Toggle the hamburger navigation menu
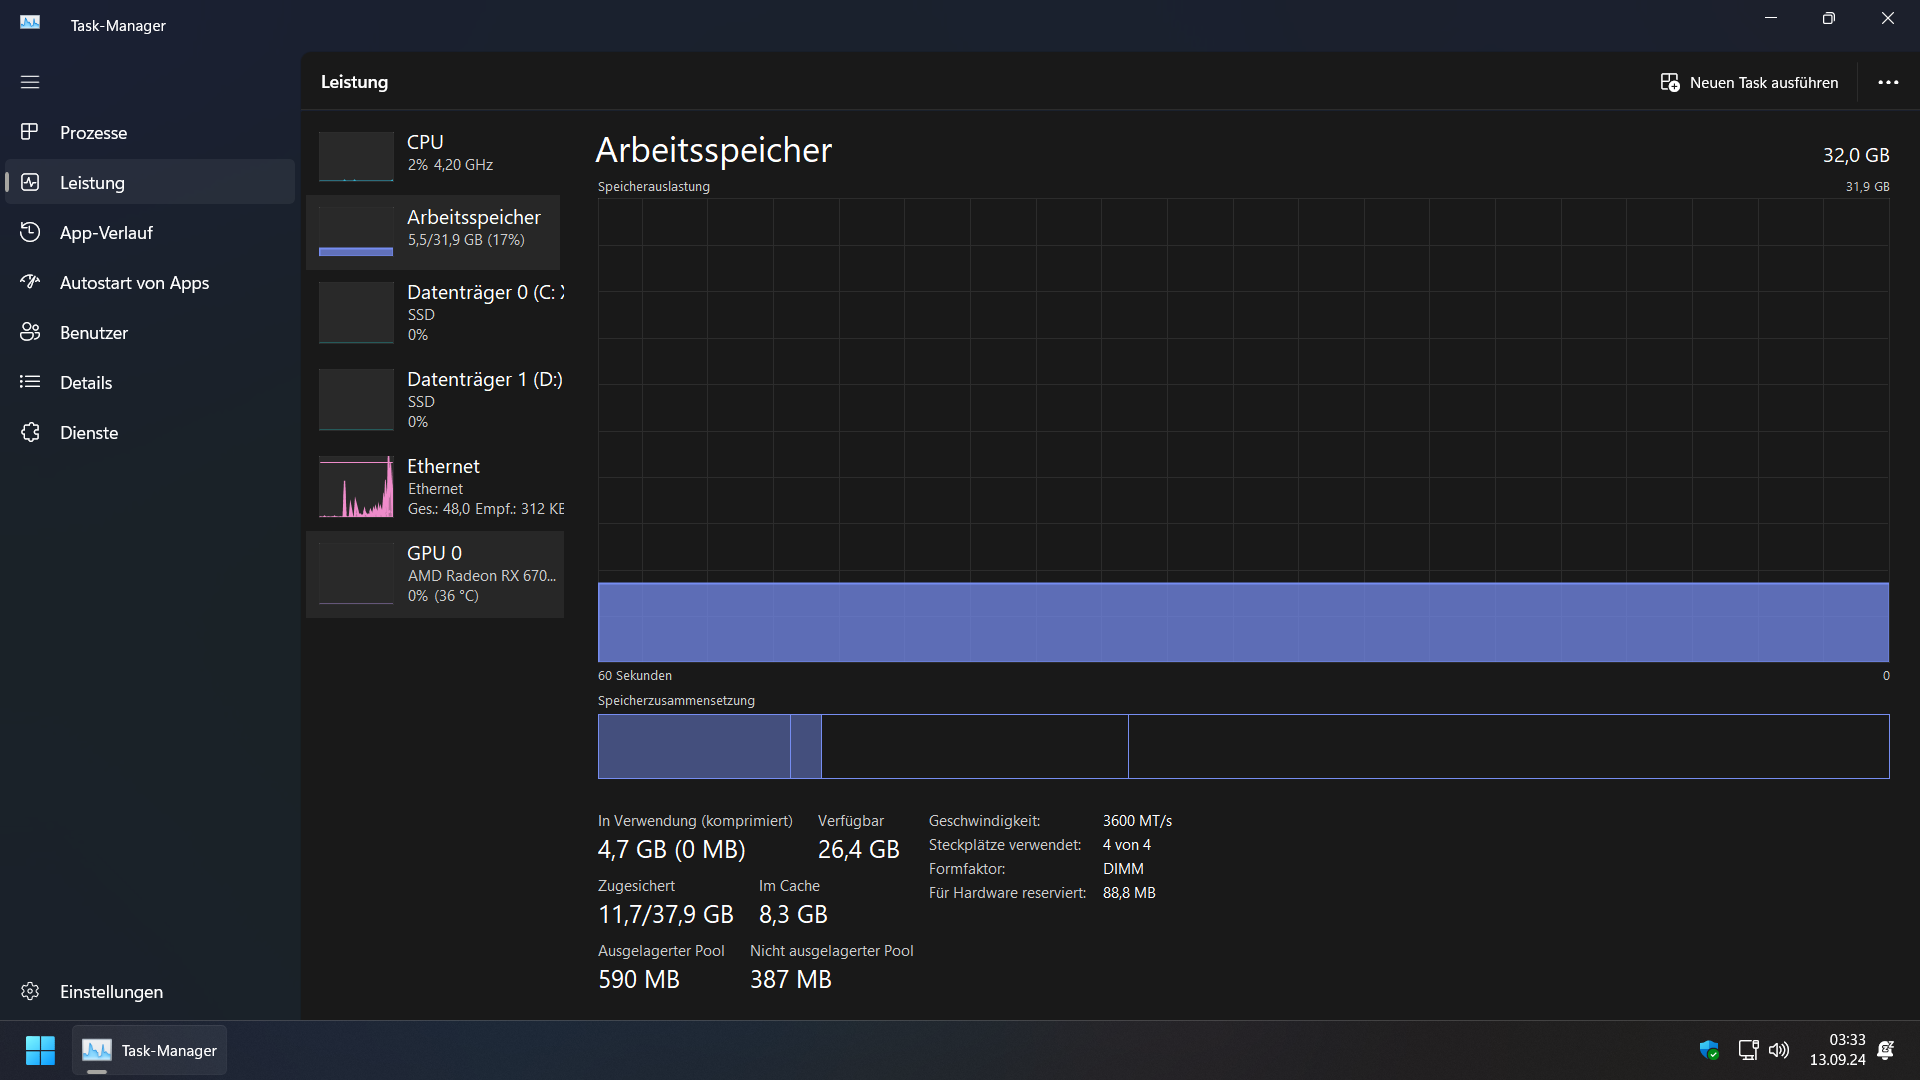The height and width of the screenshot is (1080, 1920). coord(30,82)
